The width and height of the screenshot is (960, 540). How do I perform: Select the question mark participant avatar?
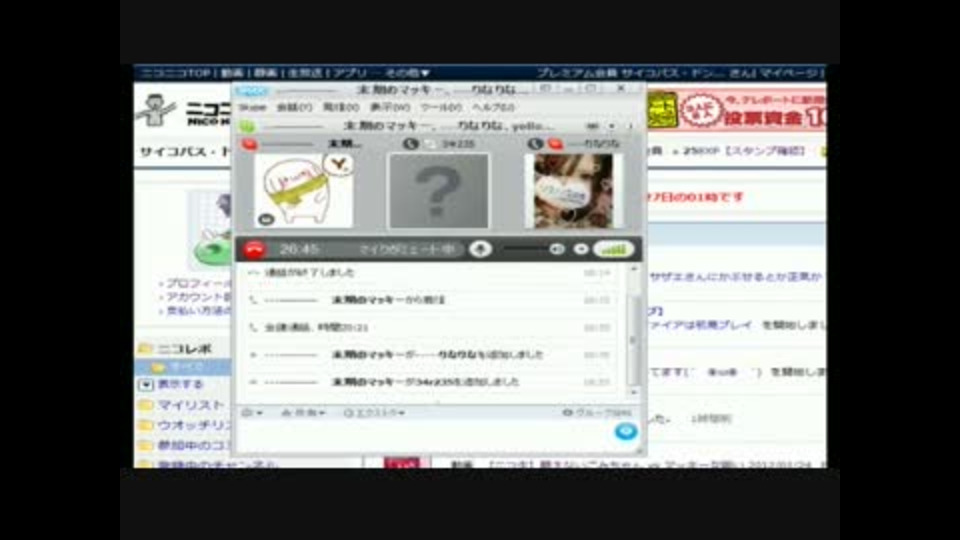click(x=439, y=191)
